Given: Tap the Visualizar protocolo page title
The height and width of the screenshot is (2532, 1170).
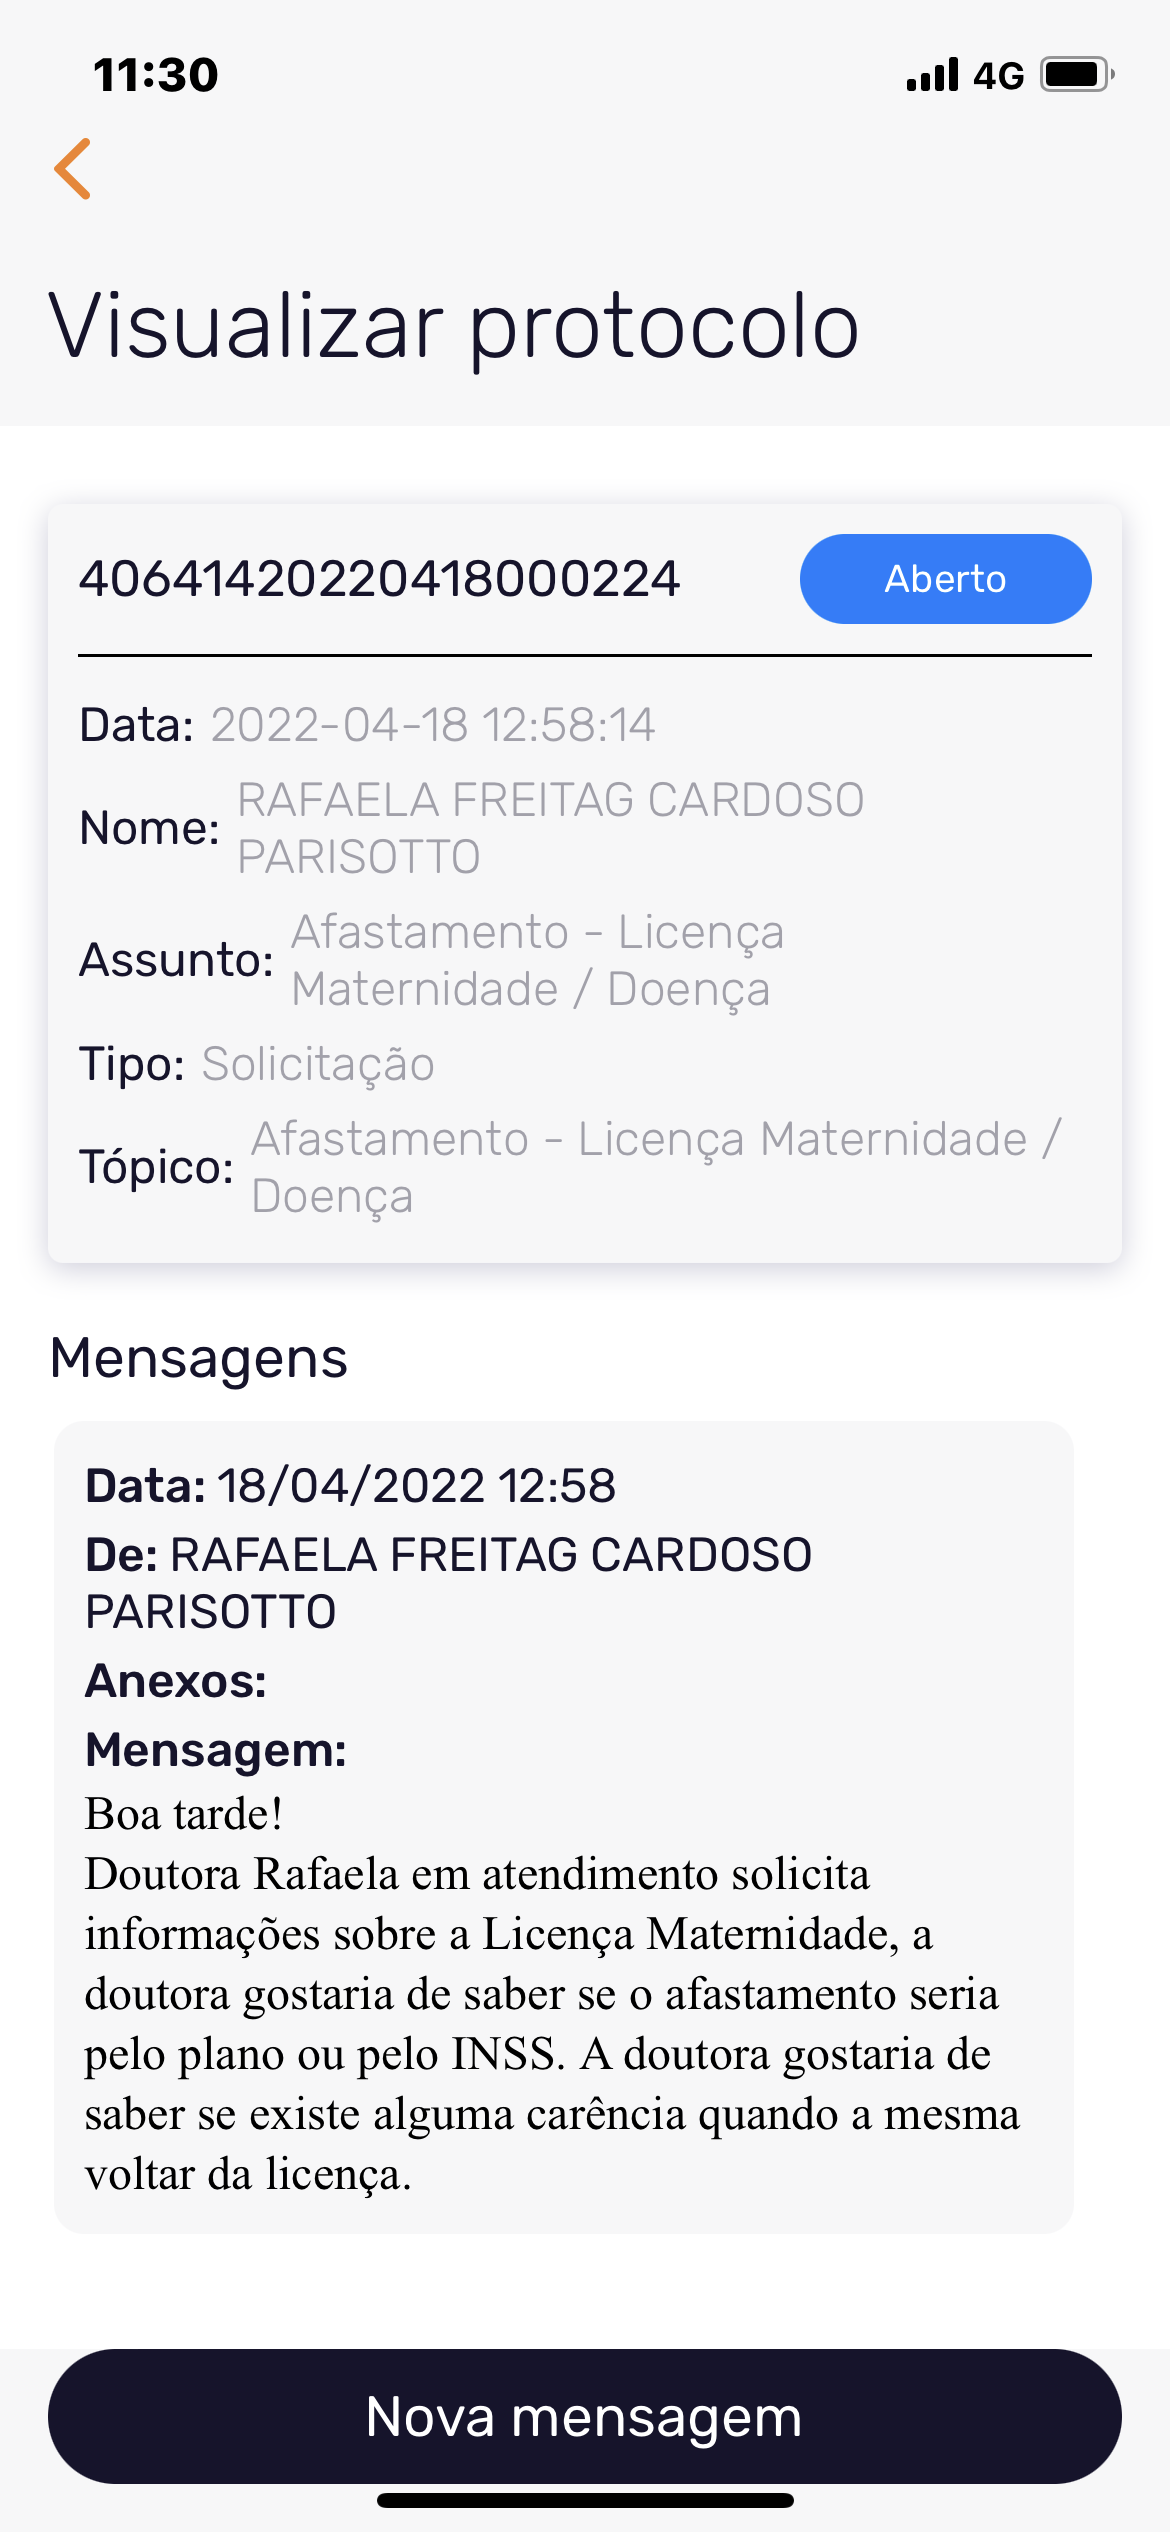Looking at the screenshot, I should [454, 326].
